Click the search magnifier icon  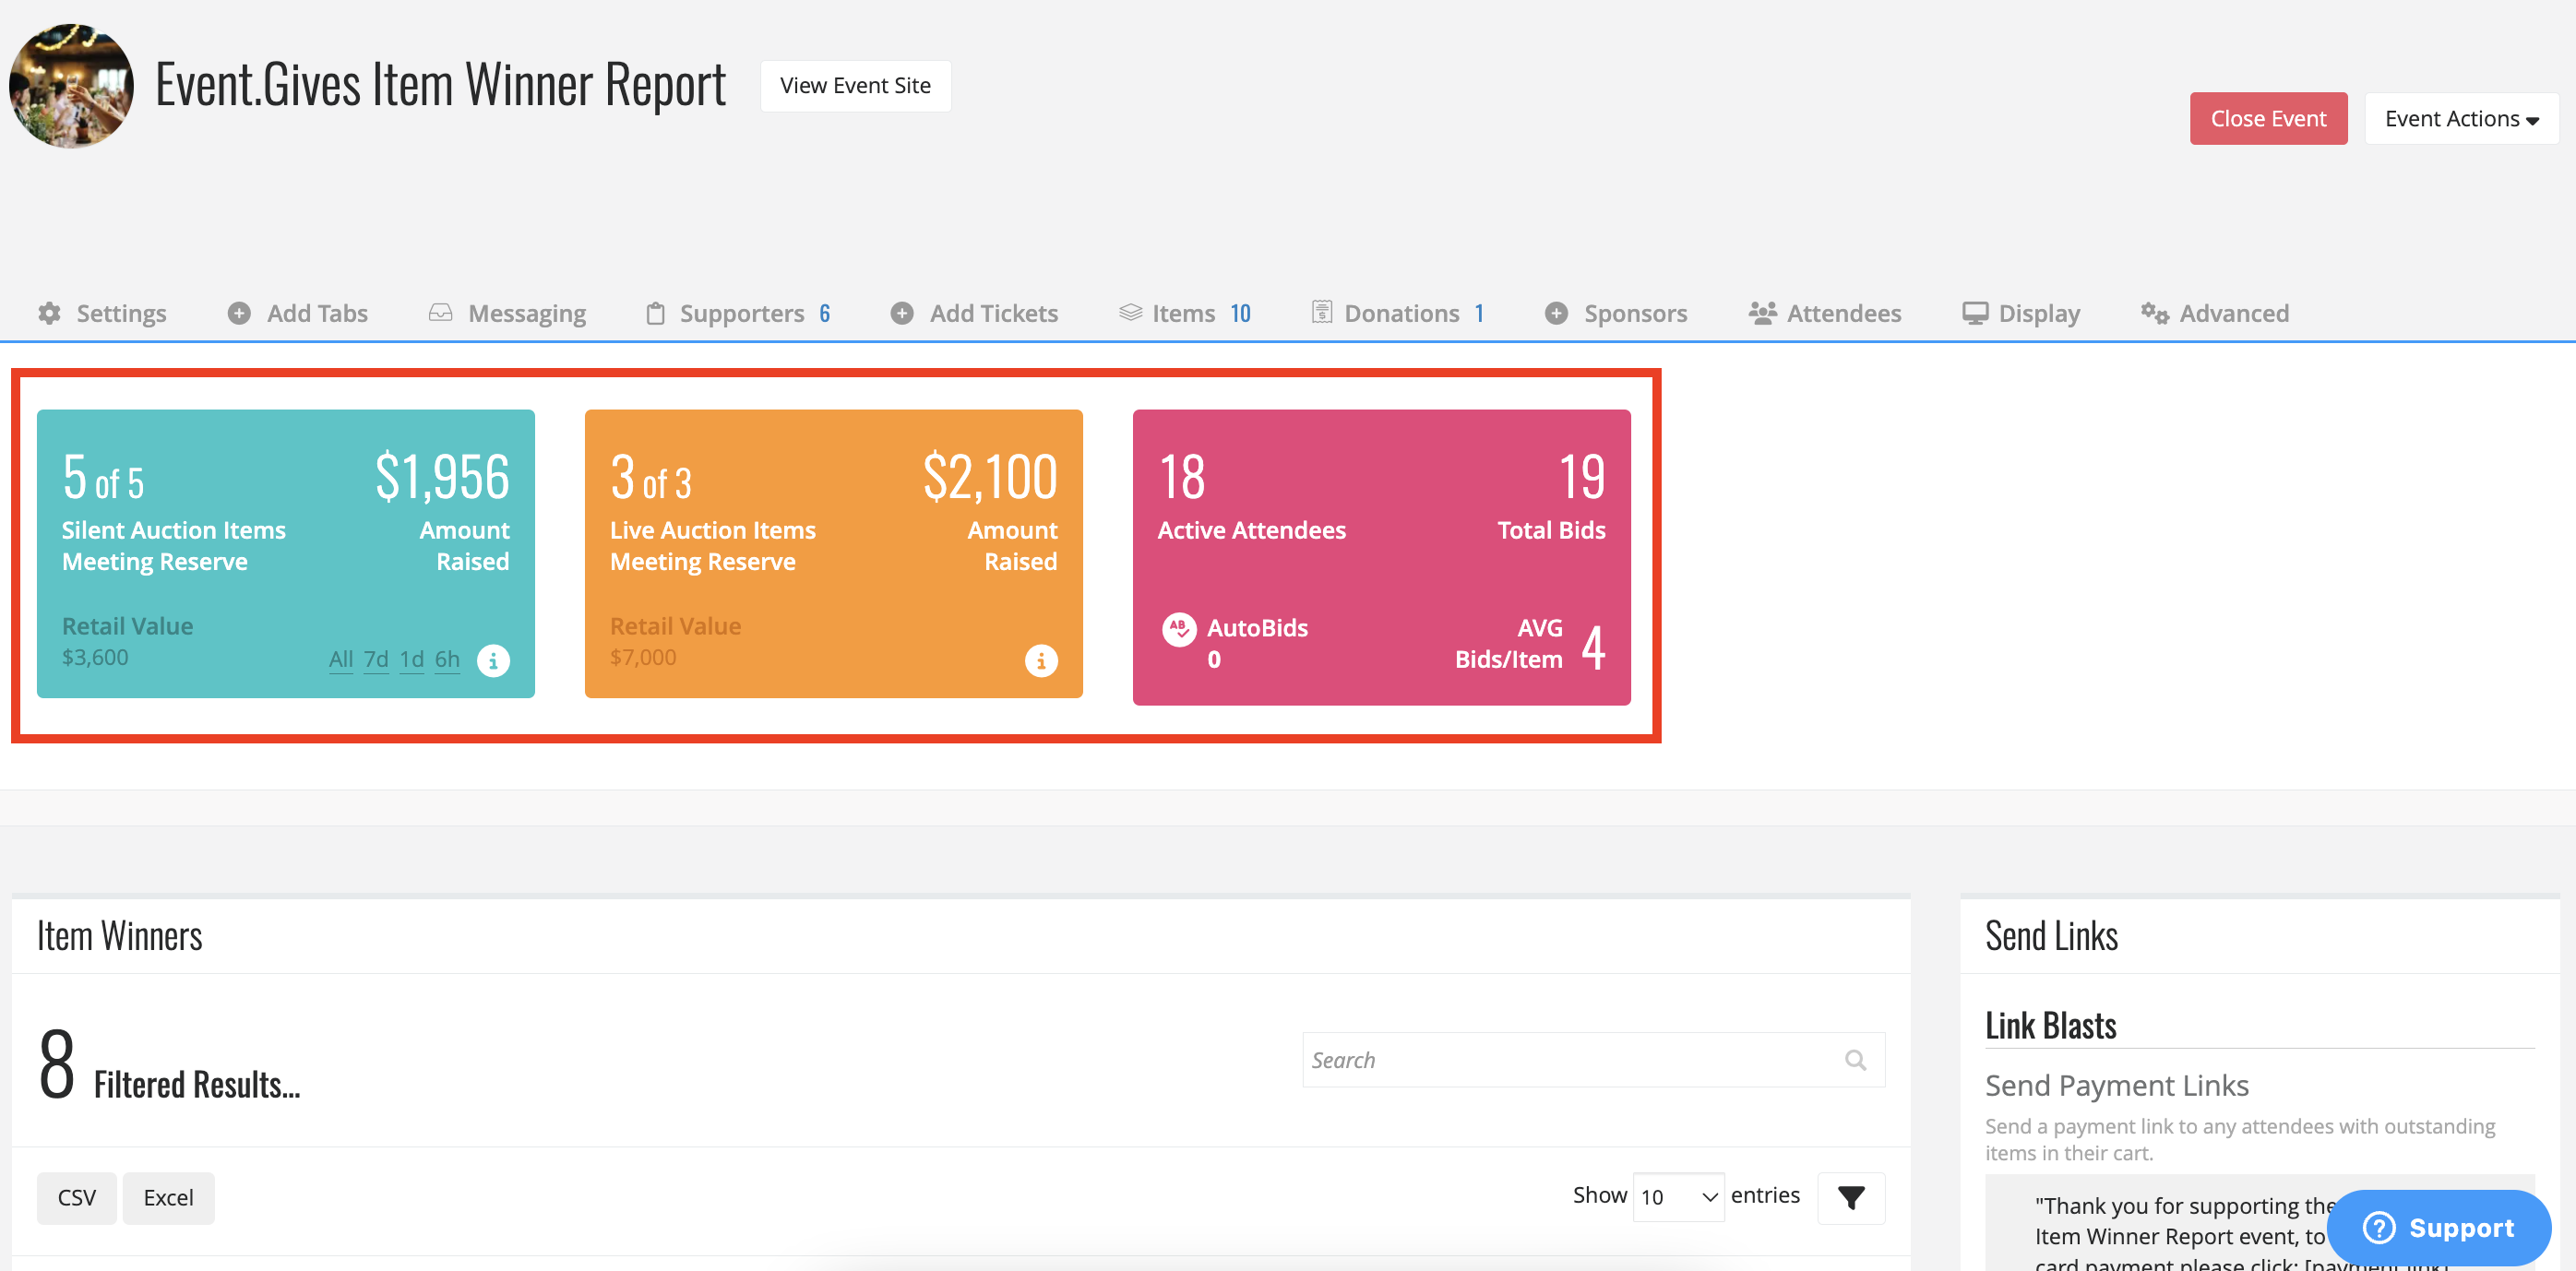click(1855, 1060)
